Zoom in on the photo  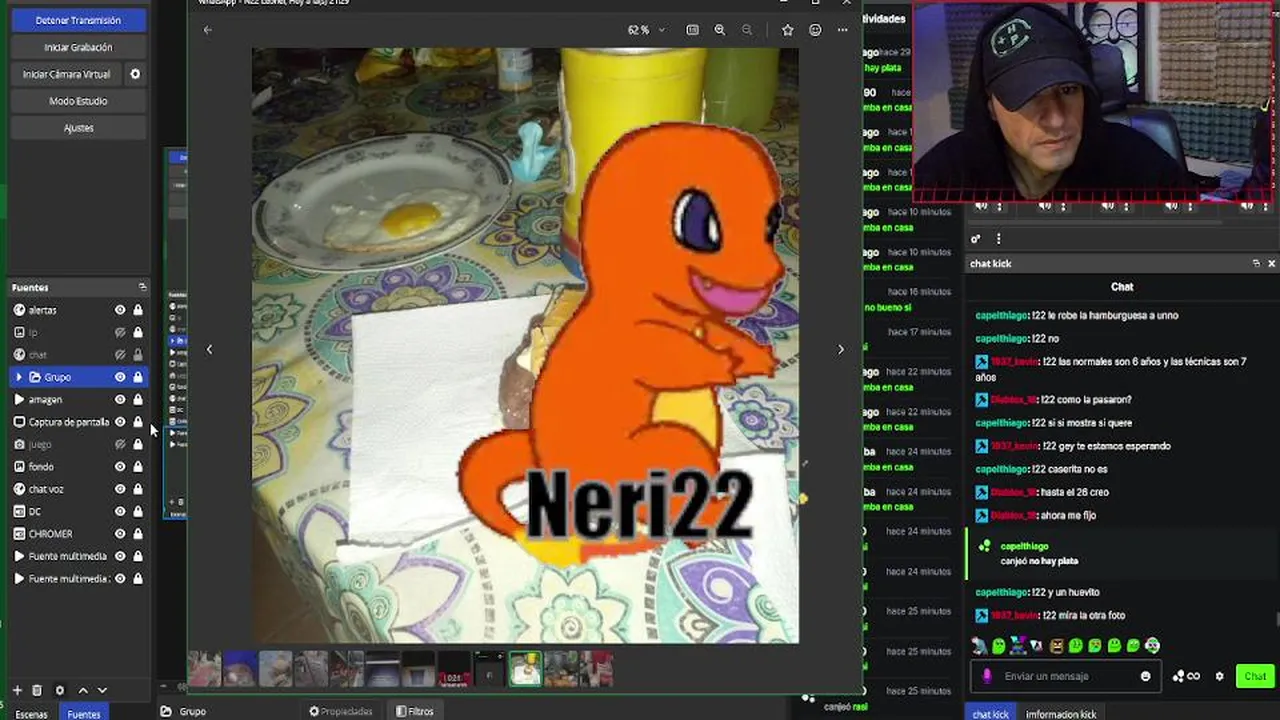(719, 30)
